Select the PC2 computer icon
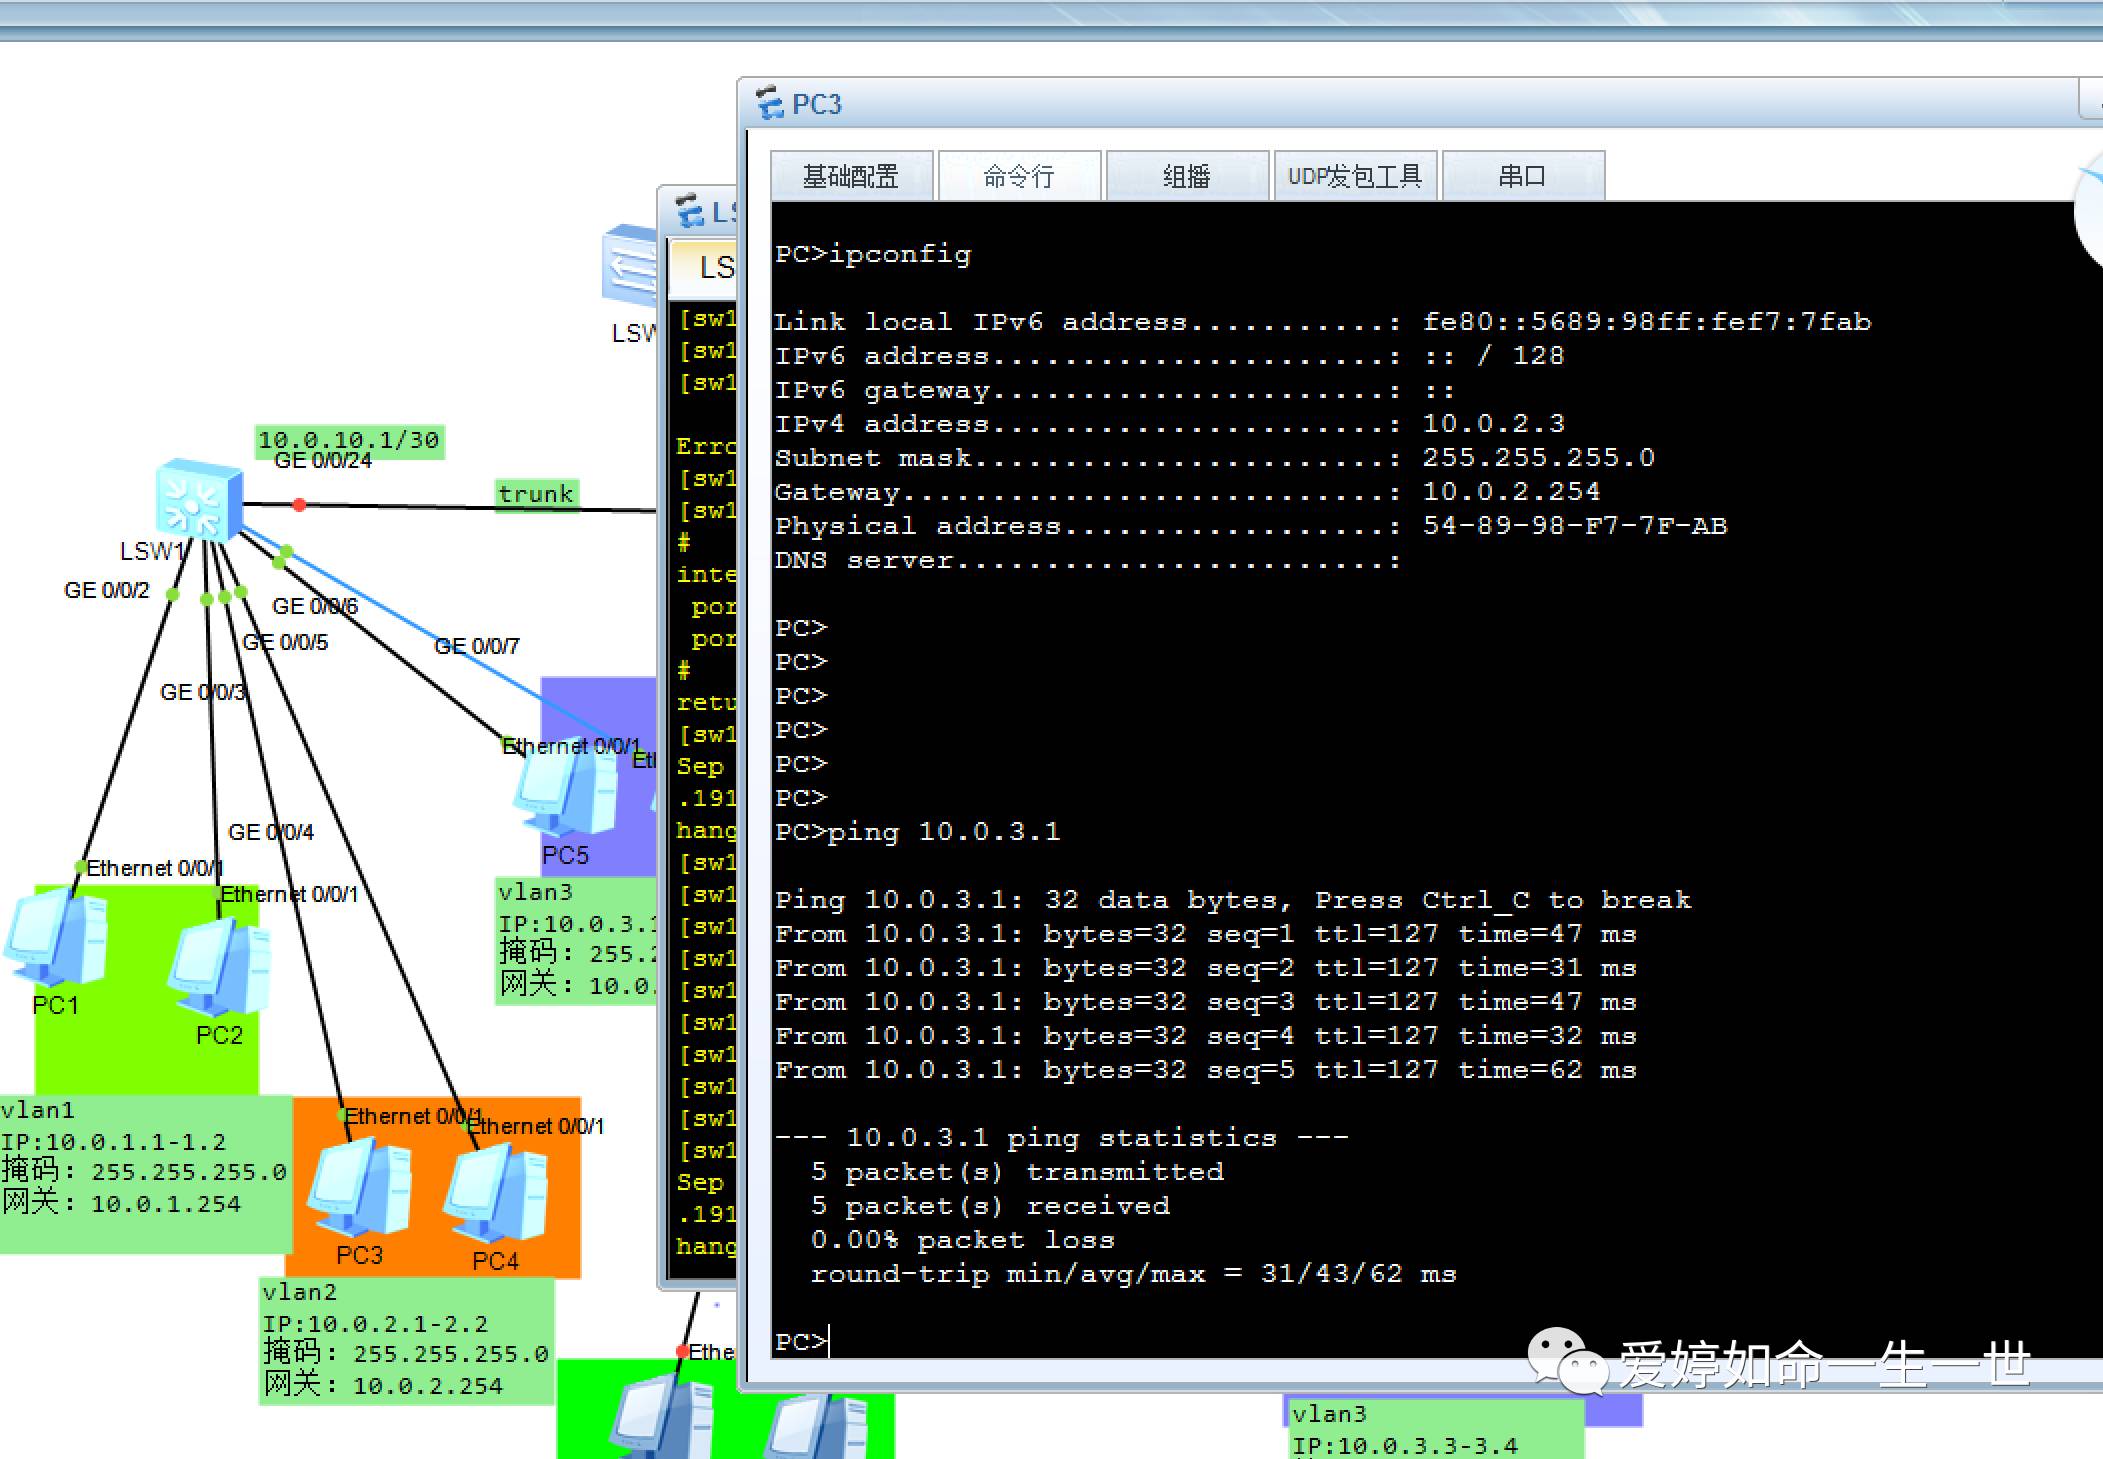The image size is (2103, 1459). point(220,968)
